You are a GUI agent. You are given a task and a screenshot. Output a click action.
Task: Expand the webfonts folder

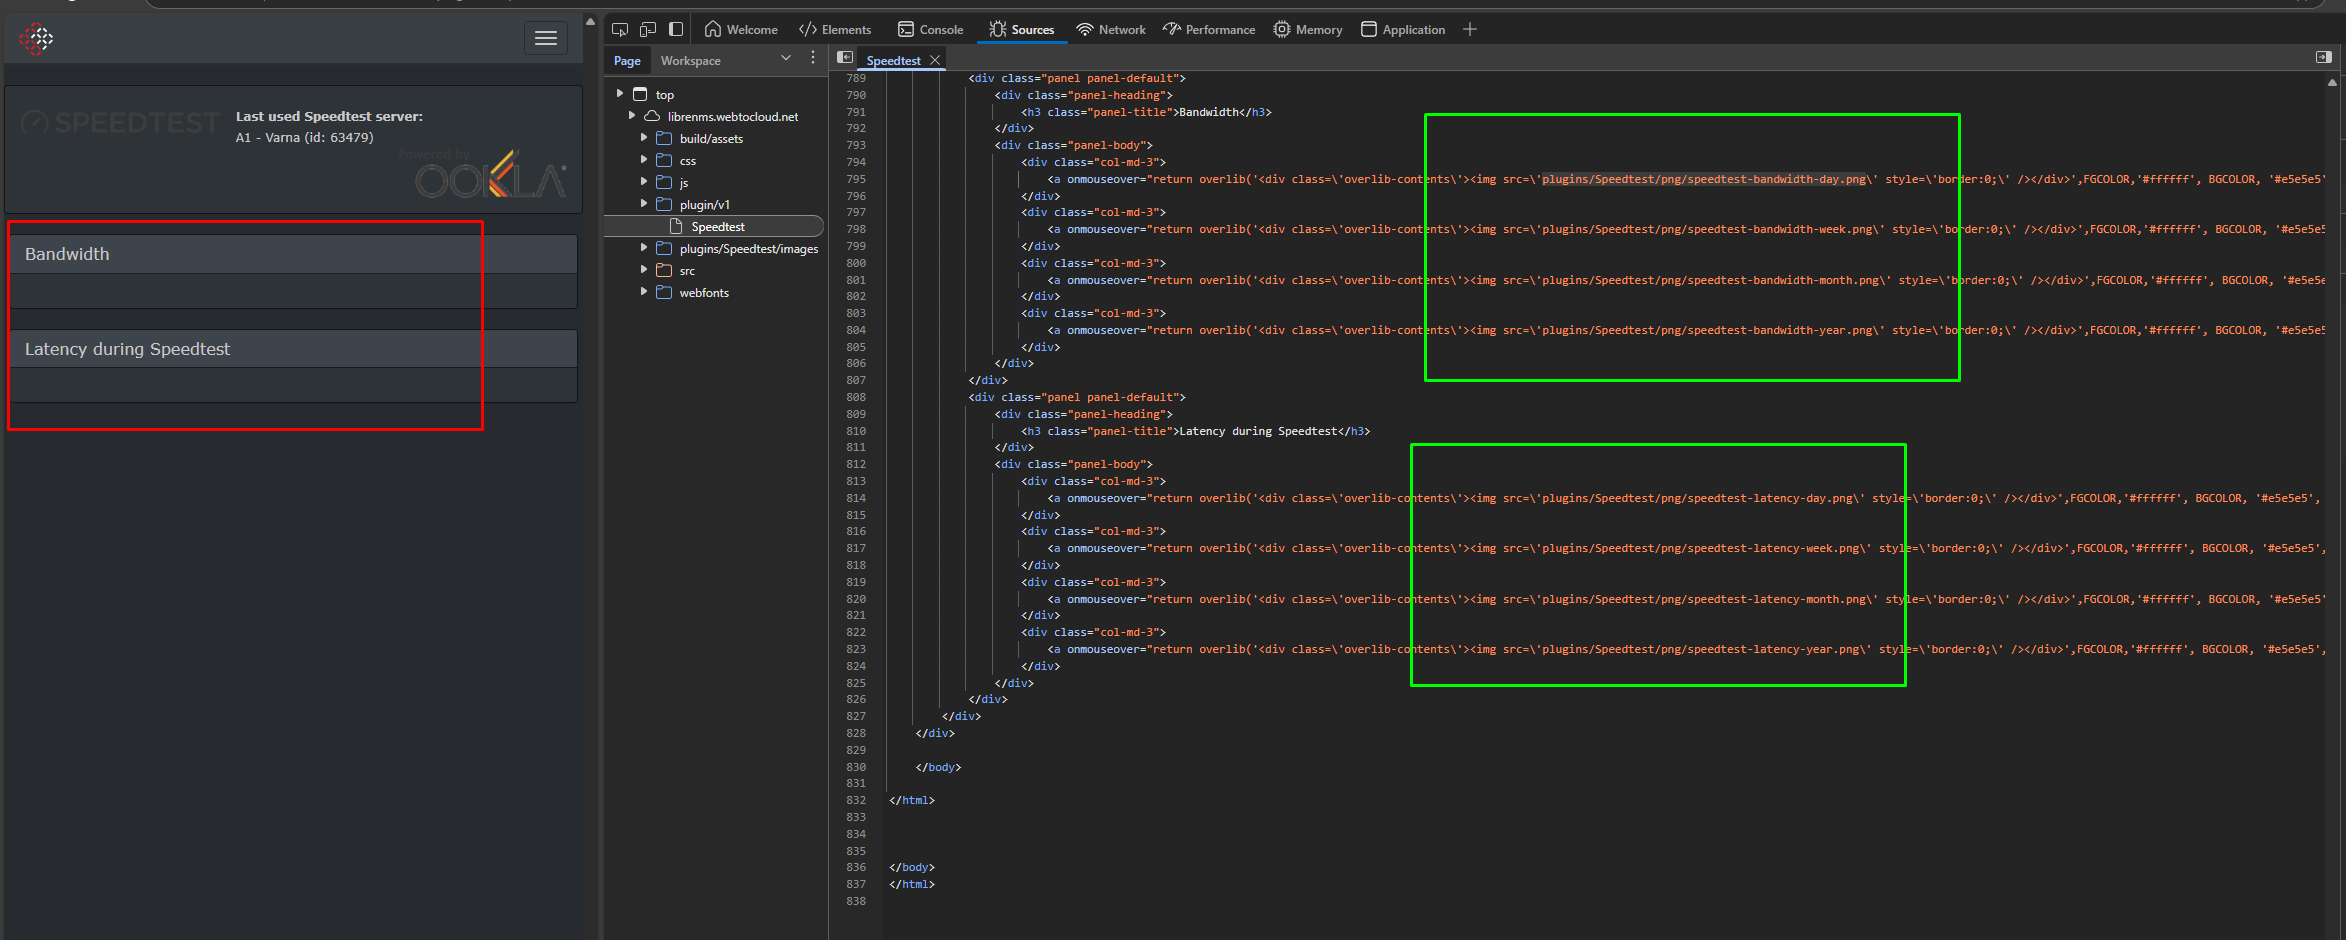tap(644, 292)
